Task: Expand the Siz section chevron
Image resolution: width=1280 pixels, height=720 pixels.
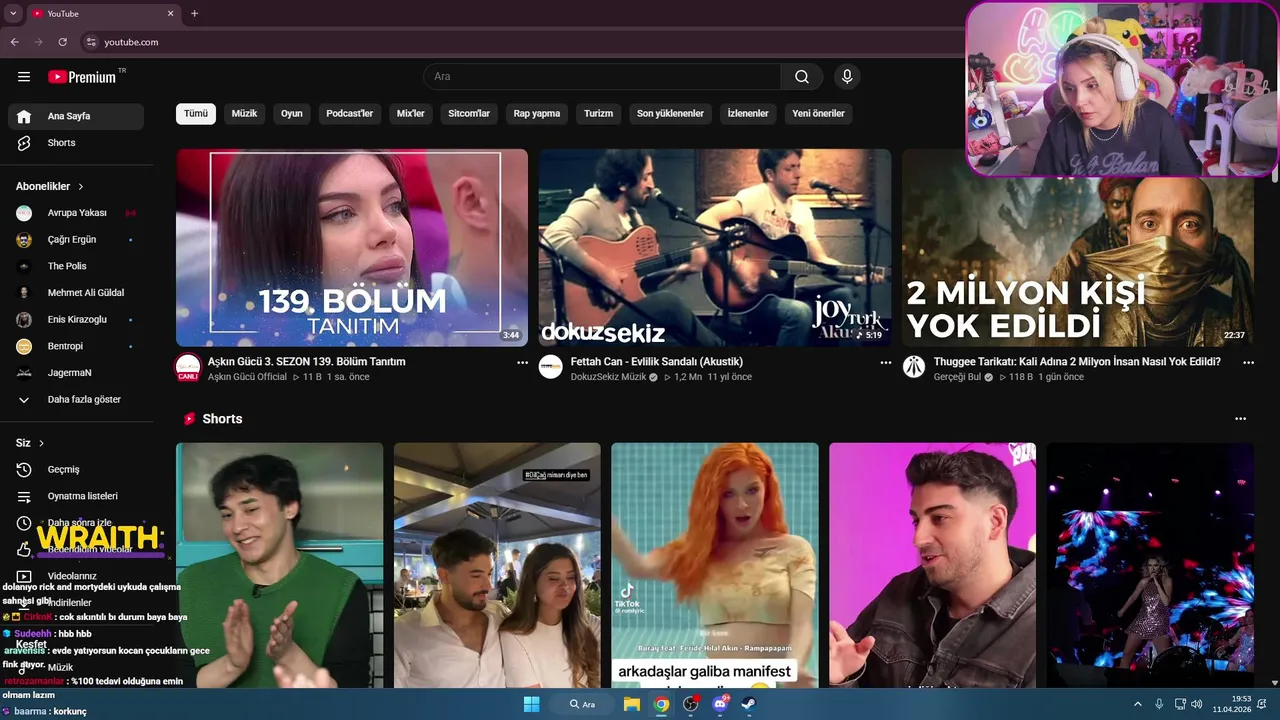Action: pos(41,443)
